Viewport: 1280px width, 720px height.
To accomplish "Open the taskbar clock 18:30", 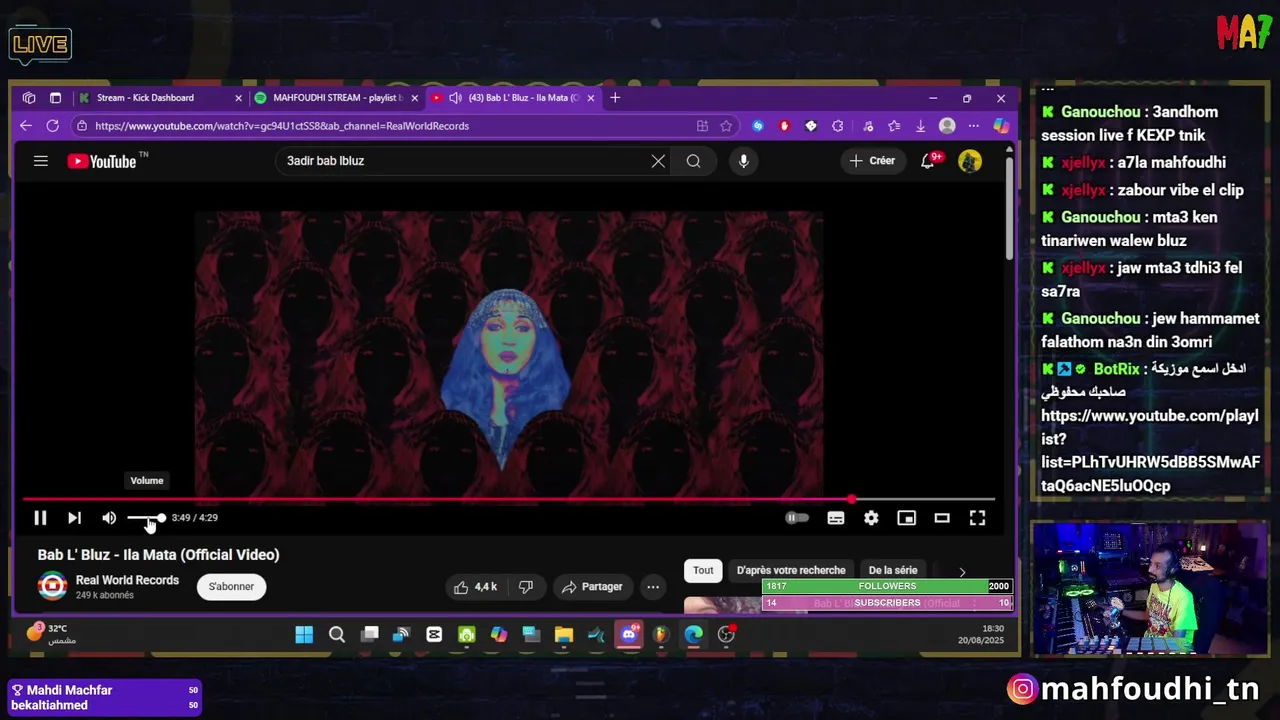I will pyautogui.click(x=981, y=634).
